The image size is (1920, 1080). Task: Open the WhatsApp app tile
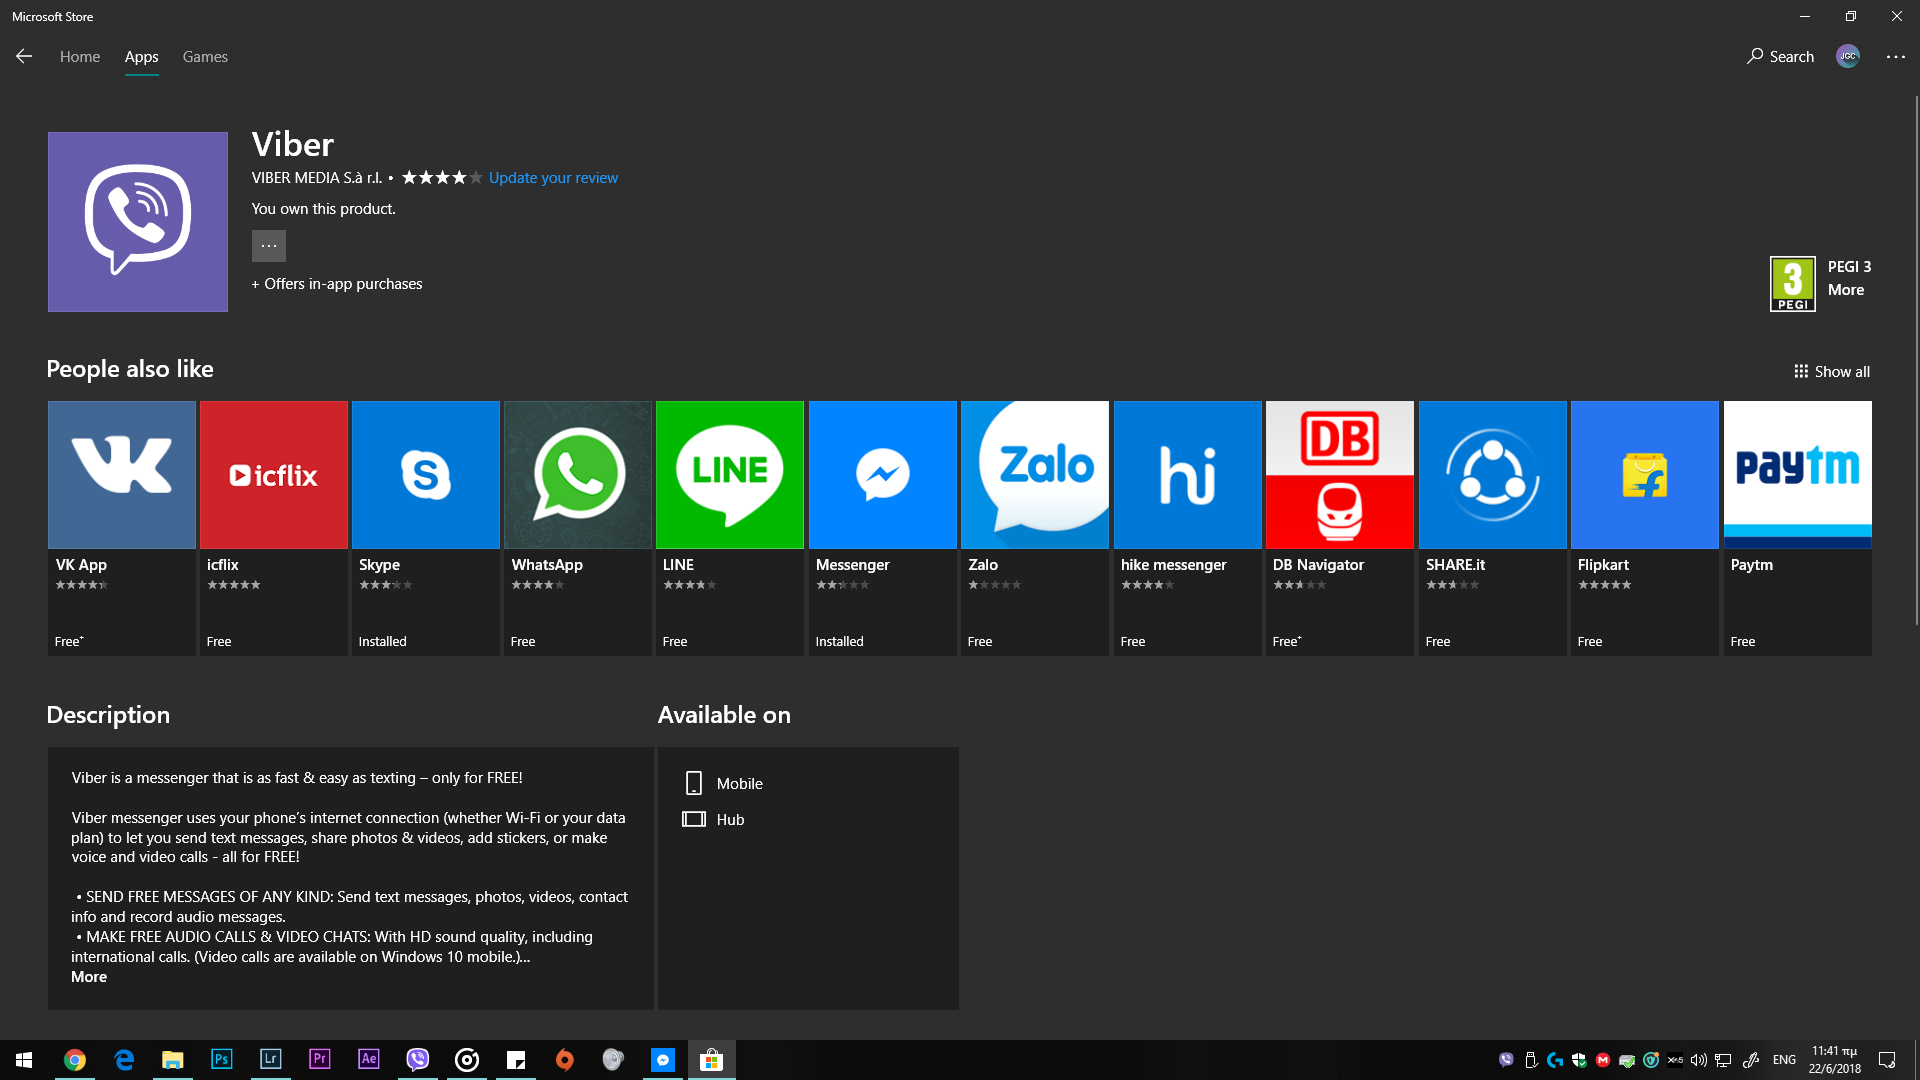coord(578,528)
